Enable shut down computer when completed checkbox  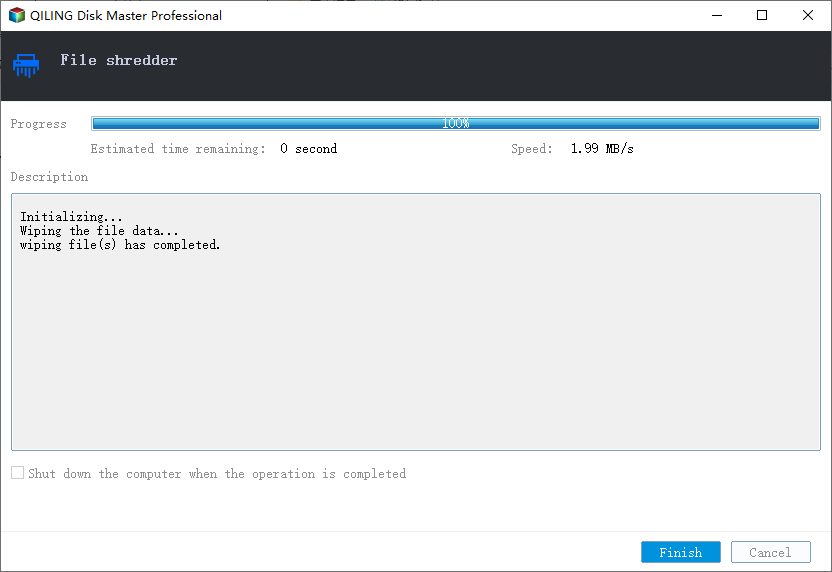(x=18, y=473)
